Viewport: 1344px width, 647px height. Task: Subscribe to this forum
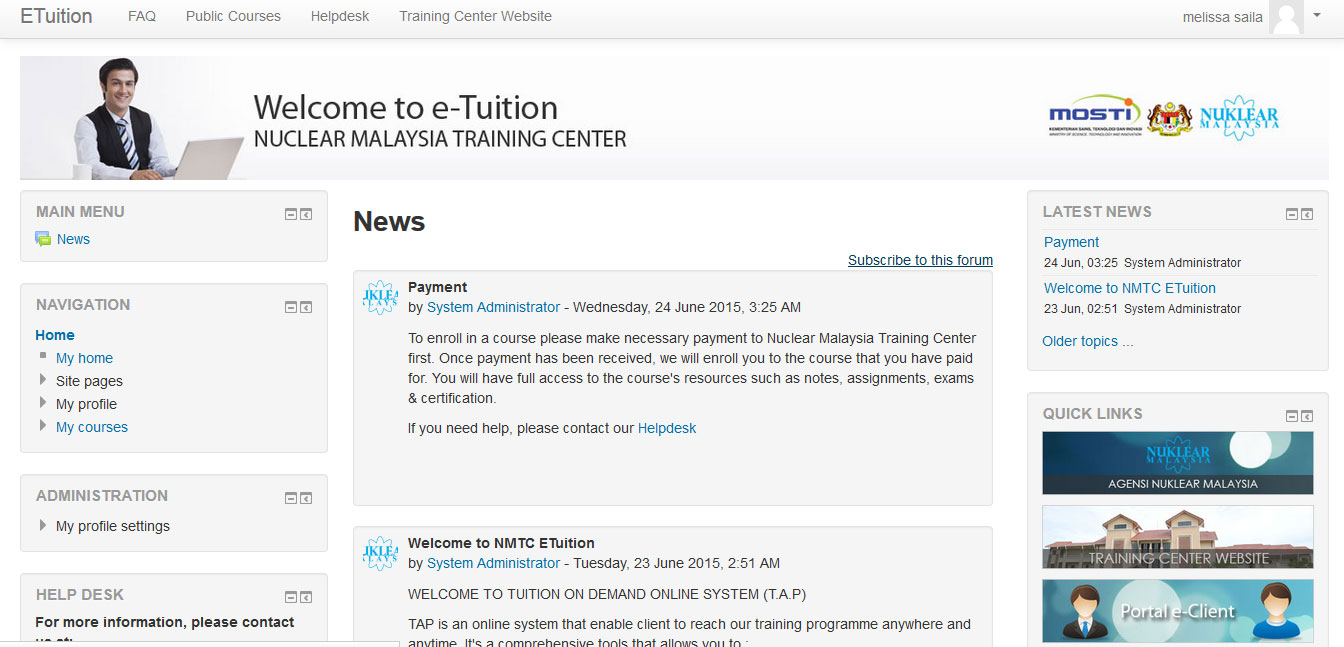pyautogui.click(x=920, y=260)
